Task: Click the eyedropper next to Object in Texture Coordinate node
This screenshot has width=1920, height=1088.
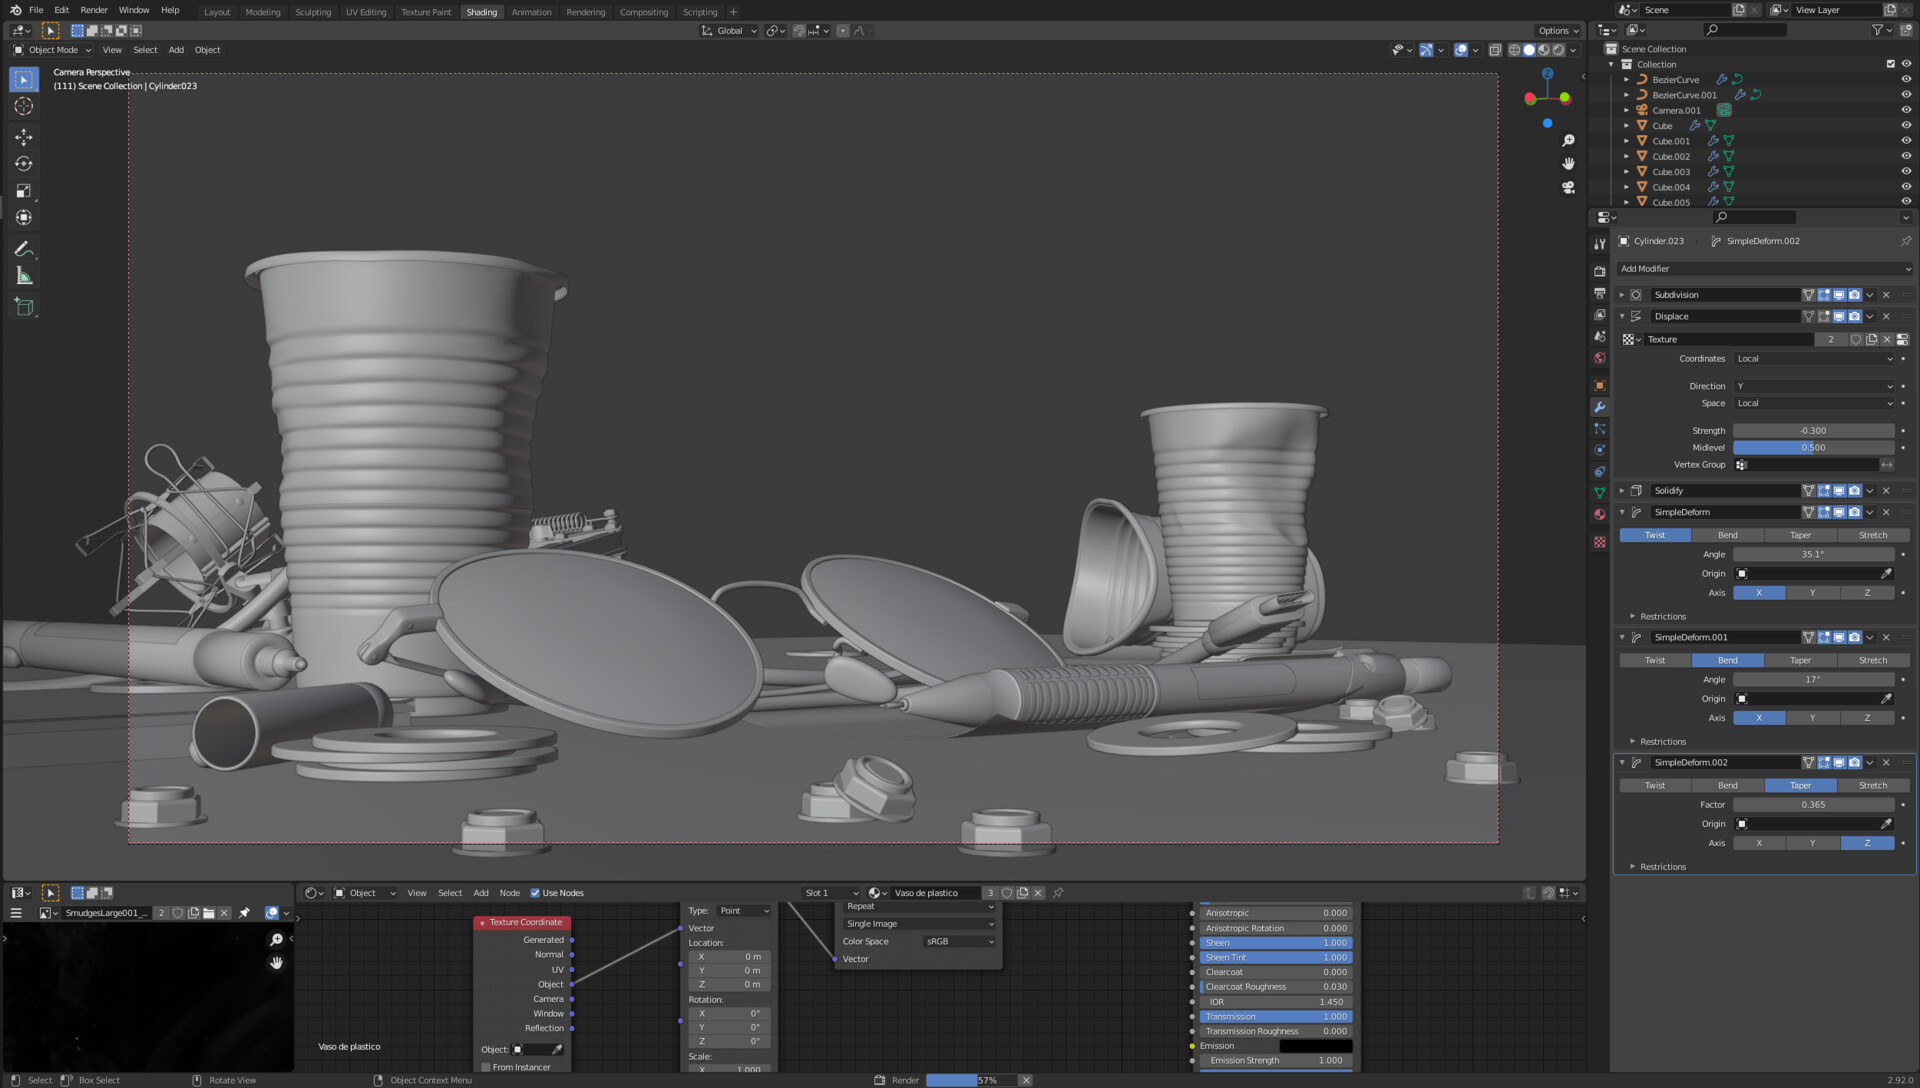Action: [x=557, y=1049]
